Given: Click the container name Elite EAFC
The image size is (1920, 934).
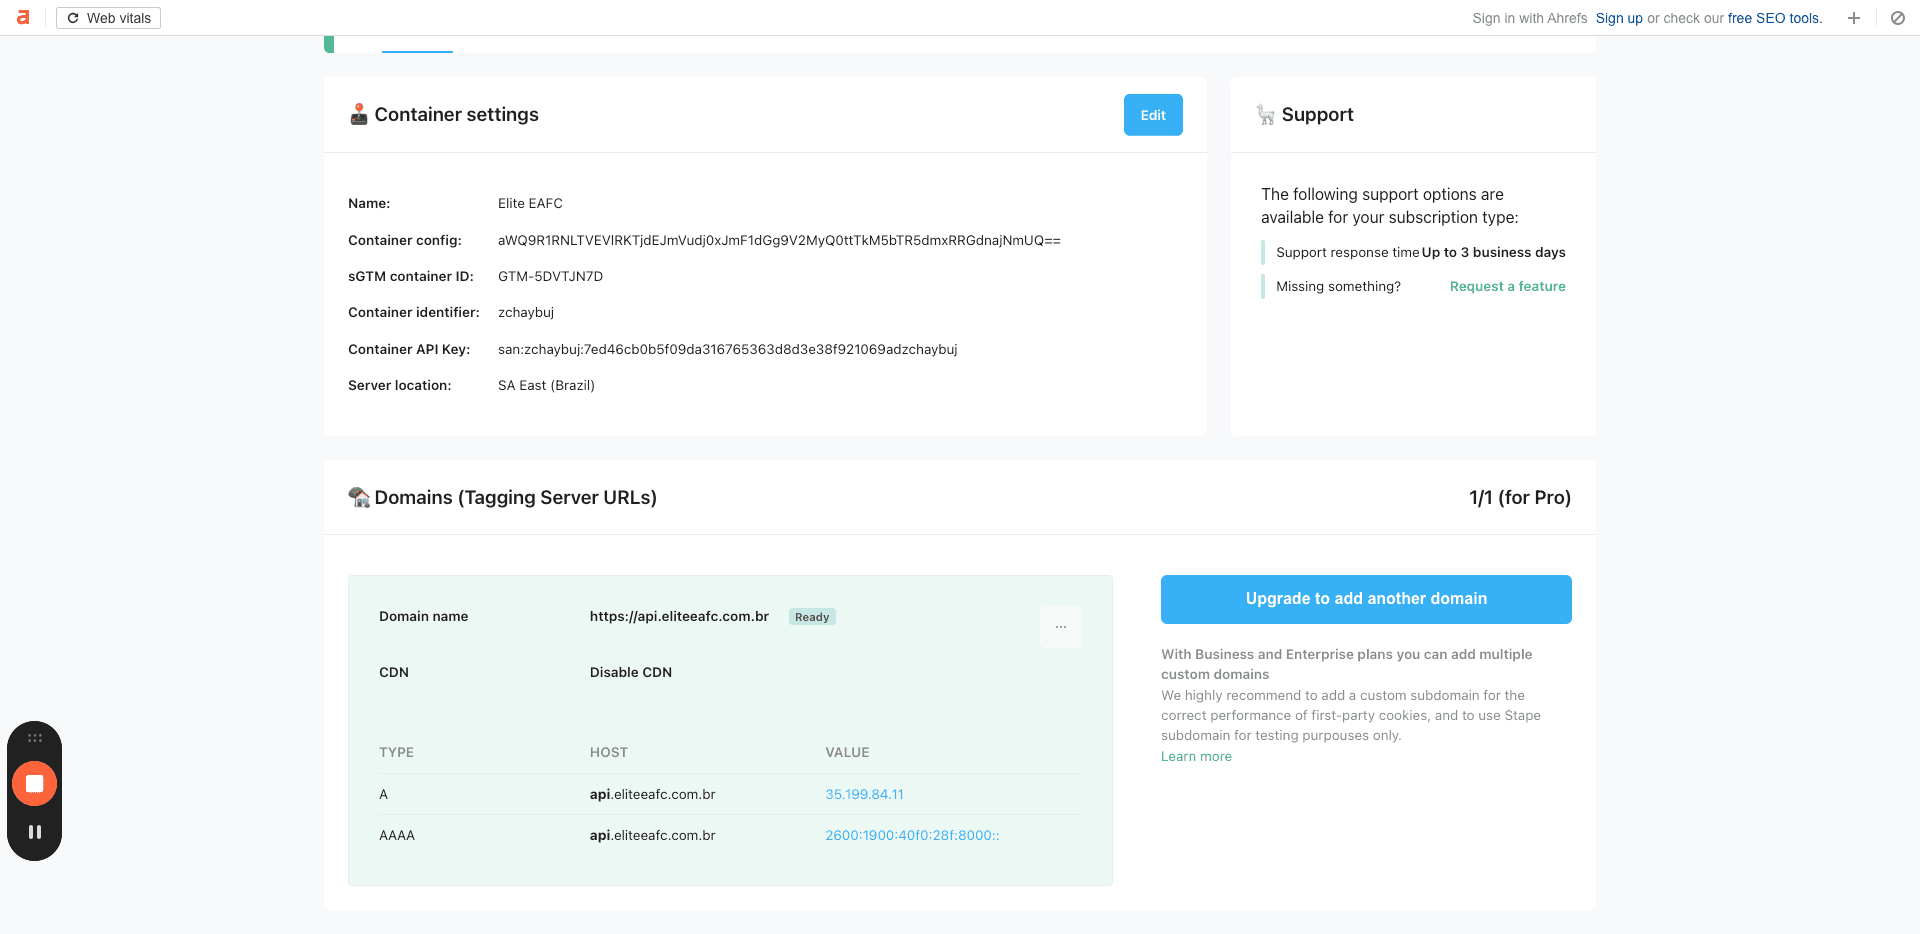Looking at the screenshot, I should [x=530, y=204].
